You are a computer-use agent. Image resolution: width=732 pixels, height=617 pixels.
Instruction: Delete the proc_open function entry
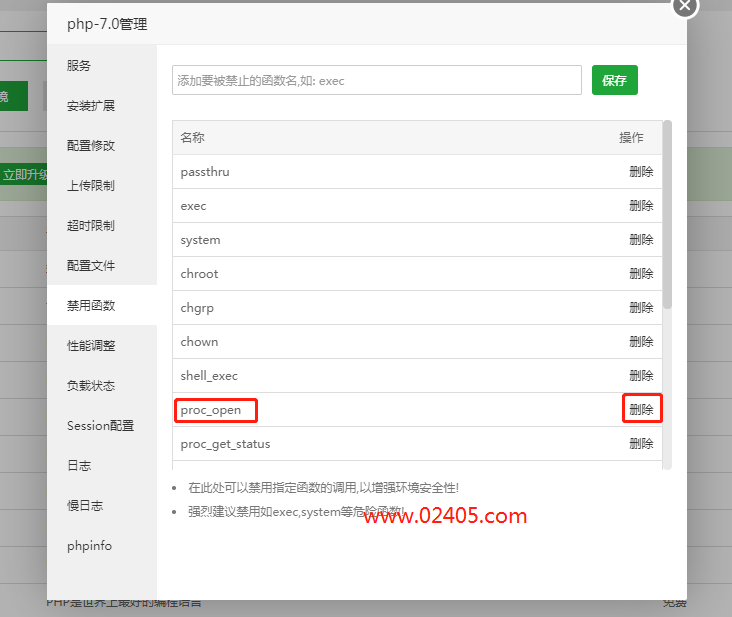click(x=641, y=410)
